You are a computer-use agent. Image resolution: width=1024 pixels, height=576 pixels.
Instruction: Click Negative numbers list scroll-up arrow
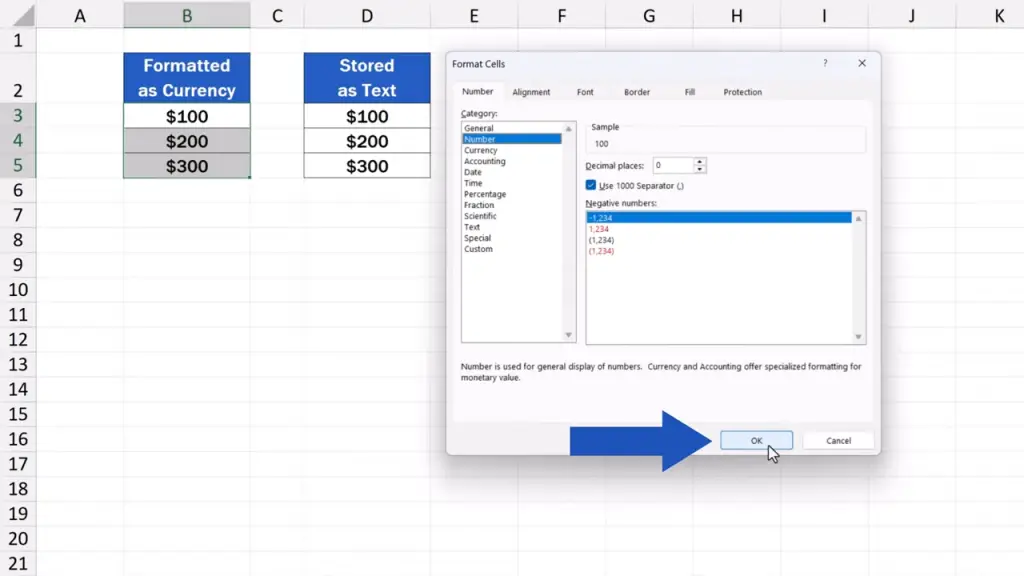click(858, 218)
